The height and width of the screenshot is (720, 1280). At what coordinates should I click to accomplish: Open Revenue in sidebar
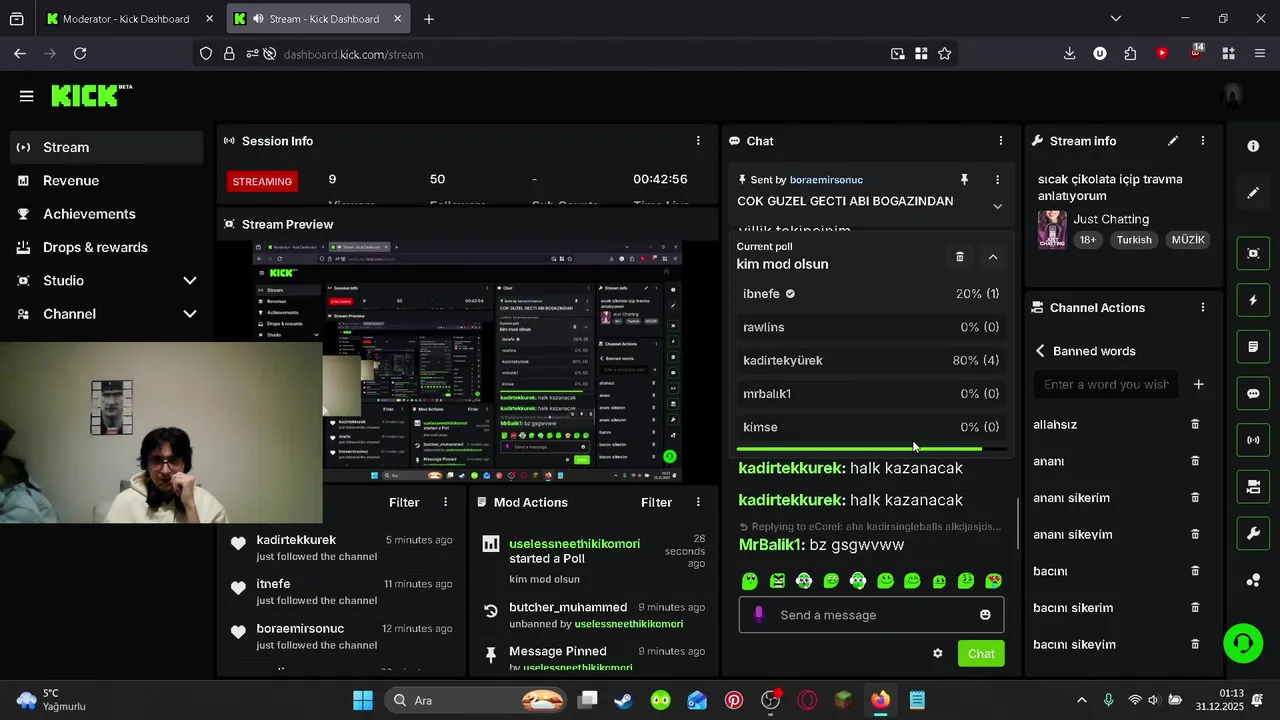(107, 181)
